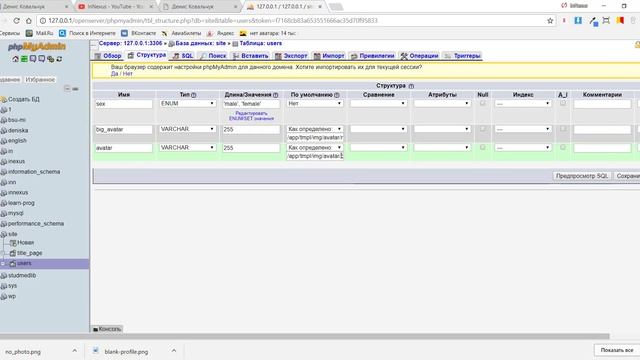Open the Сравнение dropdown for sex row

tap(378, 104)
